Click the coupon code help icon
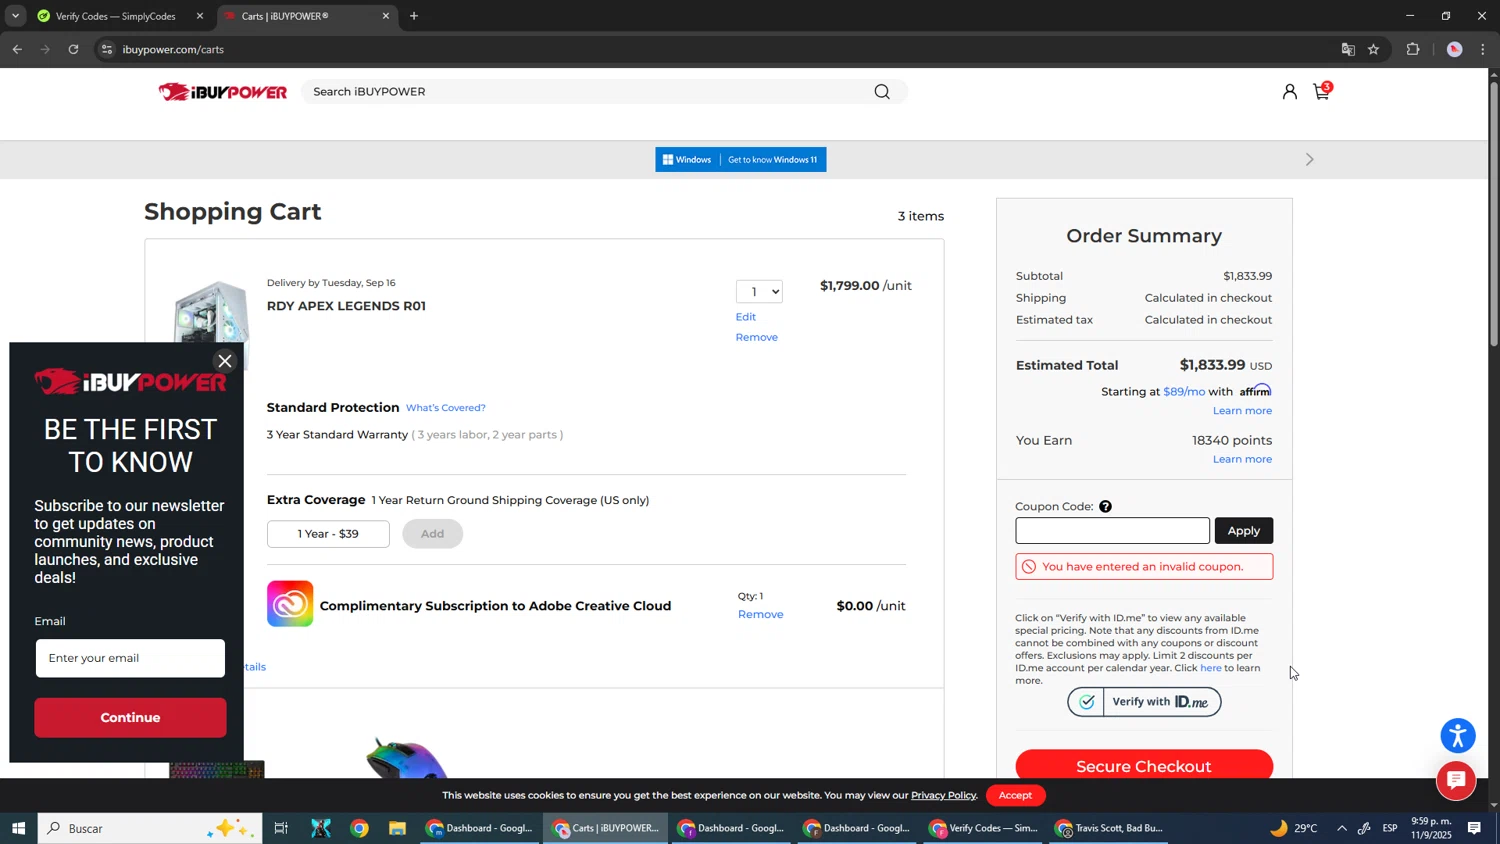Image resolution: width=1500 pixels, height=844 pixels. pos(1105,506)
